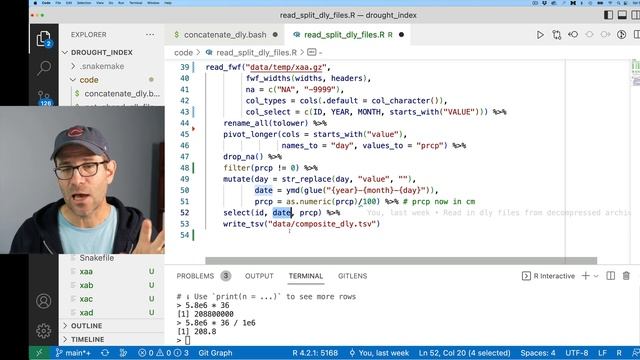Switch to read_split_dly_files.R tab
Screen dimensions: 640x360
coord(344,35)
